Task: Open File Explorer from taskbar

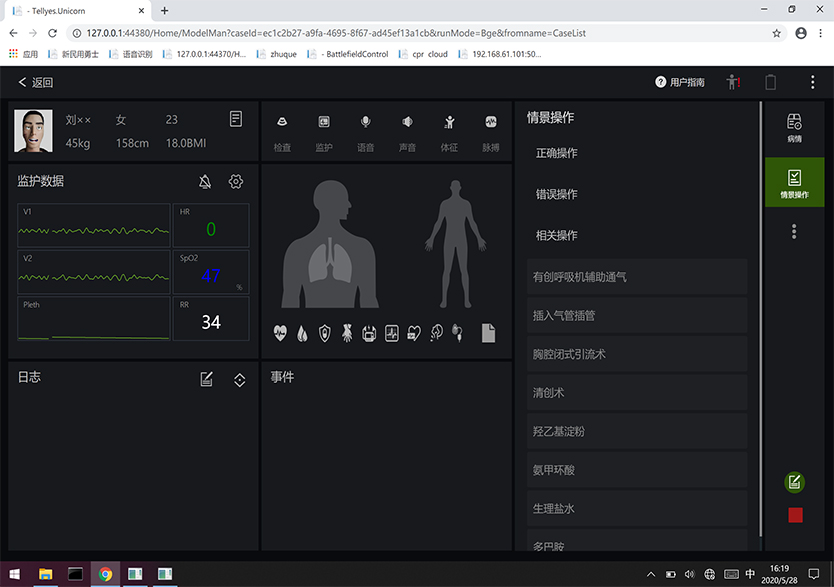Action: 46,574
